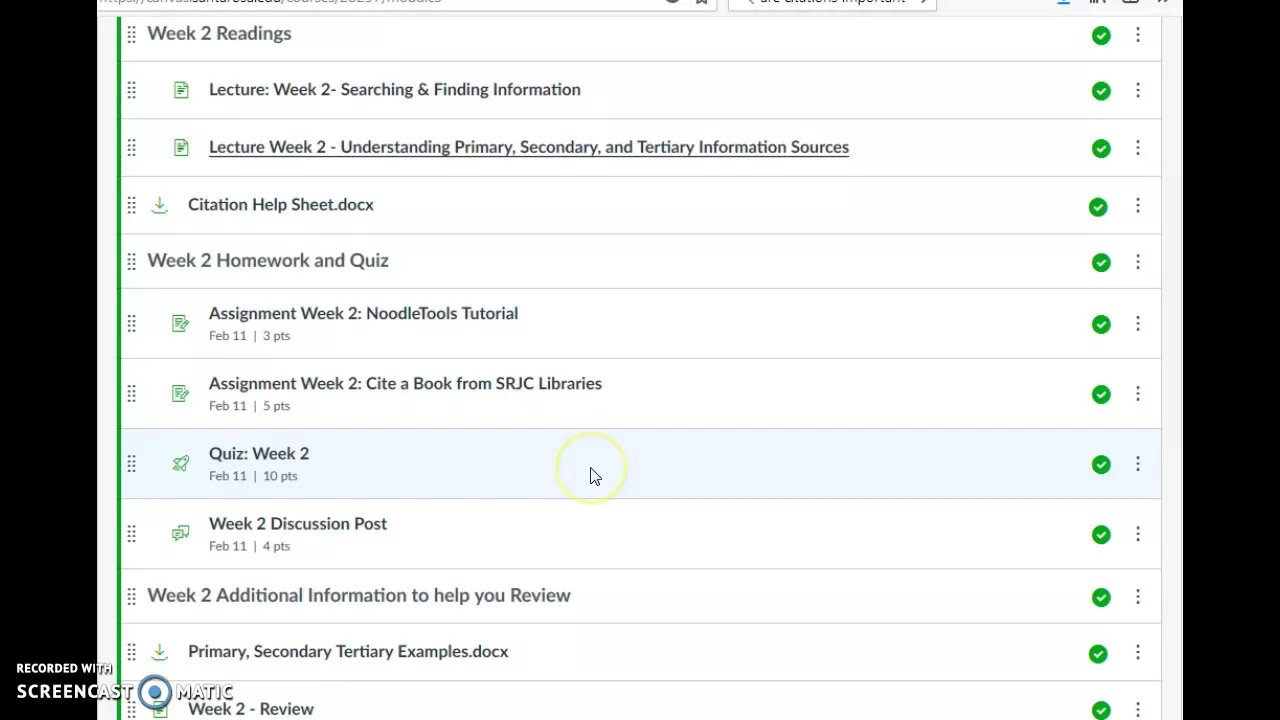This screenshot has width=1280, height=720.
Task: Grab the drag handle for Primary, Secondary Tertiary Examples.docx
Action: [131, 653]
